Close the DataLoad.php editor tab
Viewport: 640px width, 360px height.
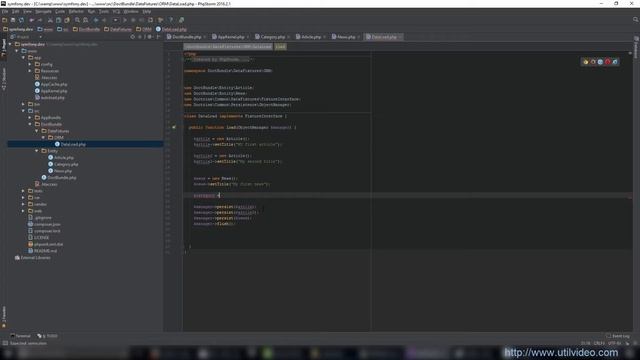(x=400, y=37)
